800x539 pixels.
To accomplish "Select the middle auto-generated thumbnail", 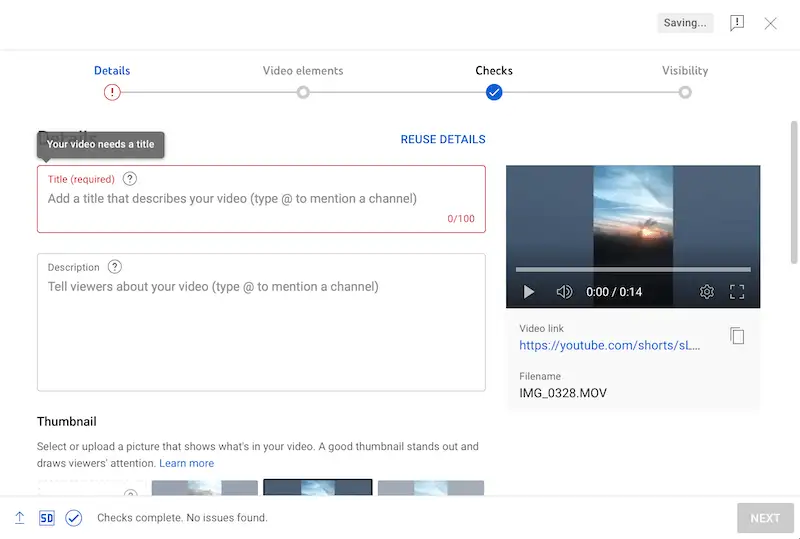I will (318, 488).
